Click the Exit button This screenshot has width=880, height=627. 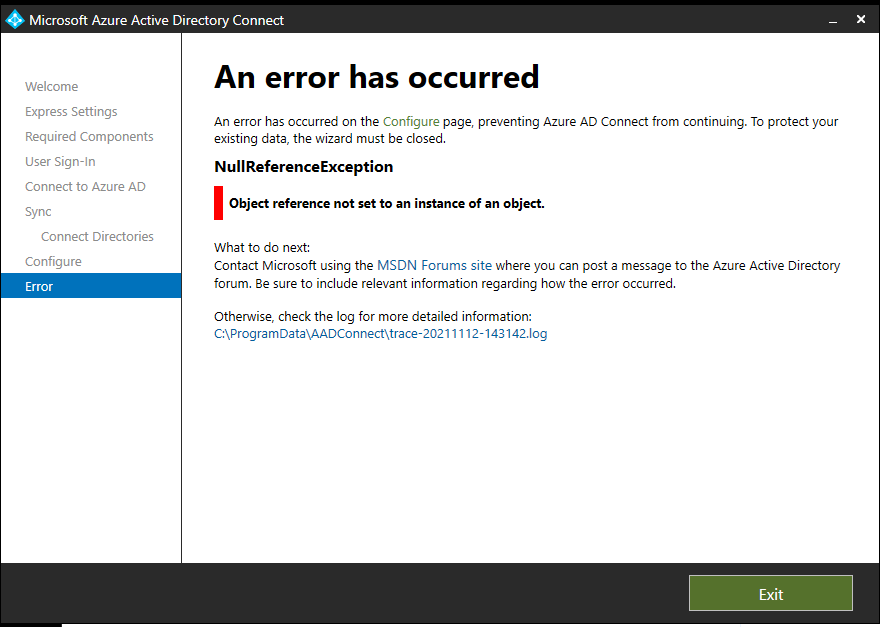tap(771, 593)
